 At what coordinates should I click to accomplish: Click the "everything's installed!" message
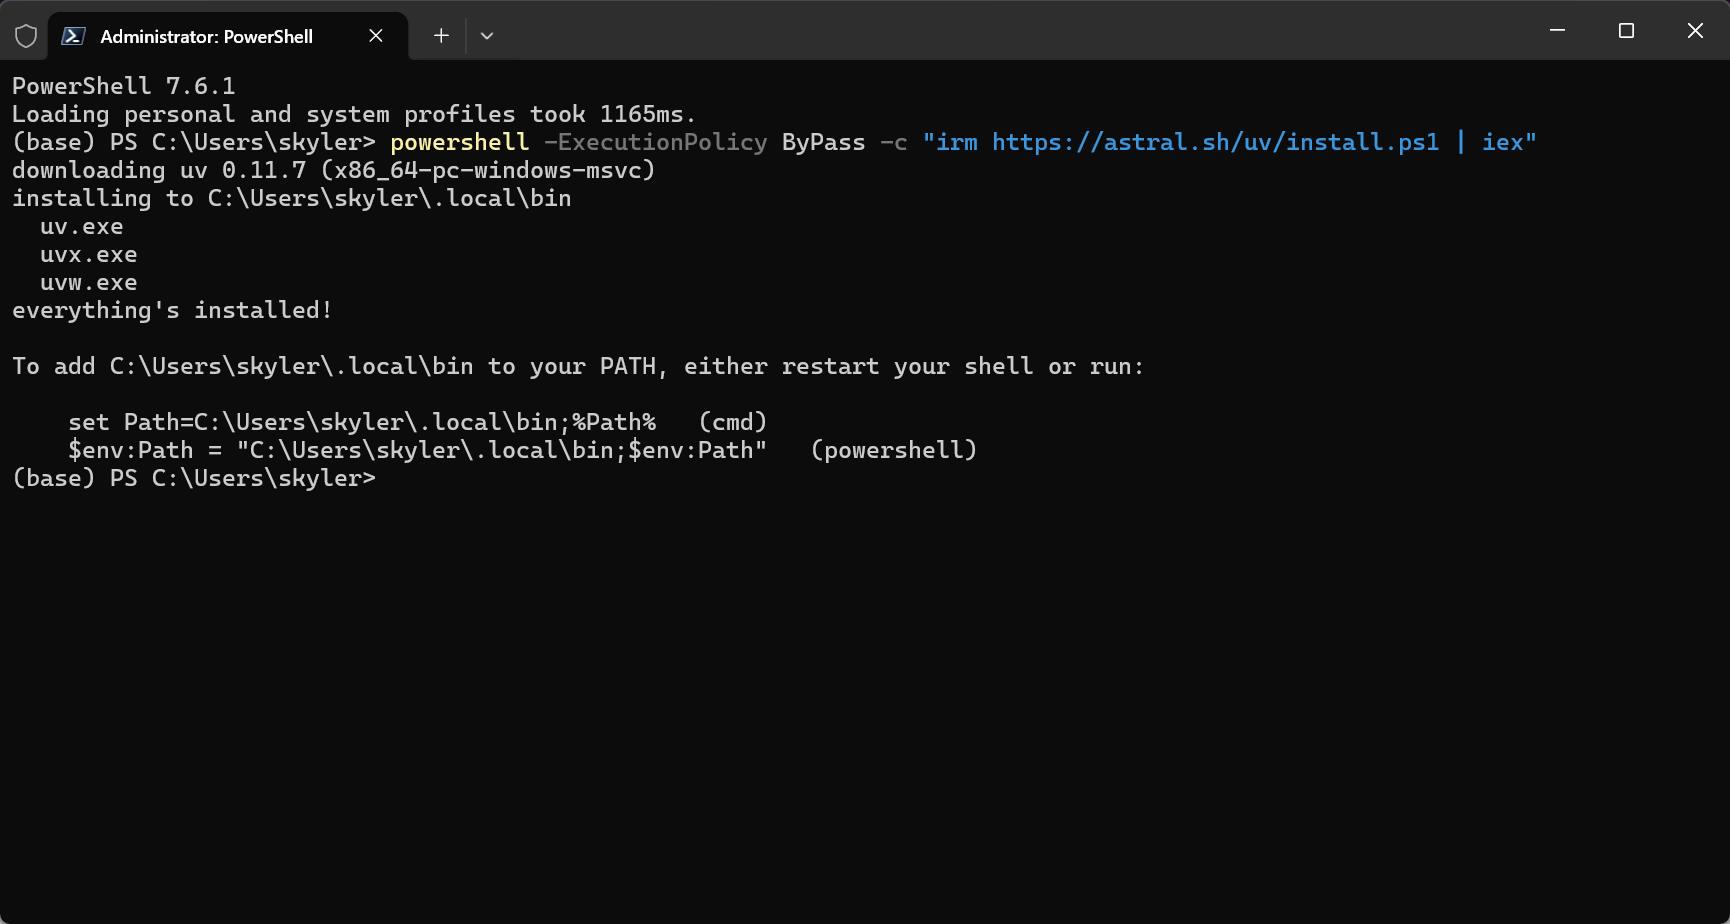click(x=172, y=311)
